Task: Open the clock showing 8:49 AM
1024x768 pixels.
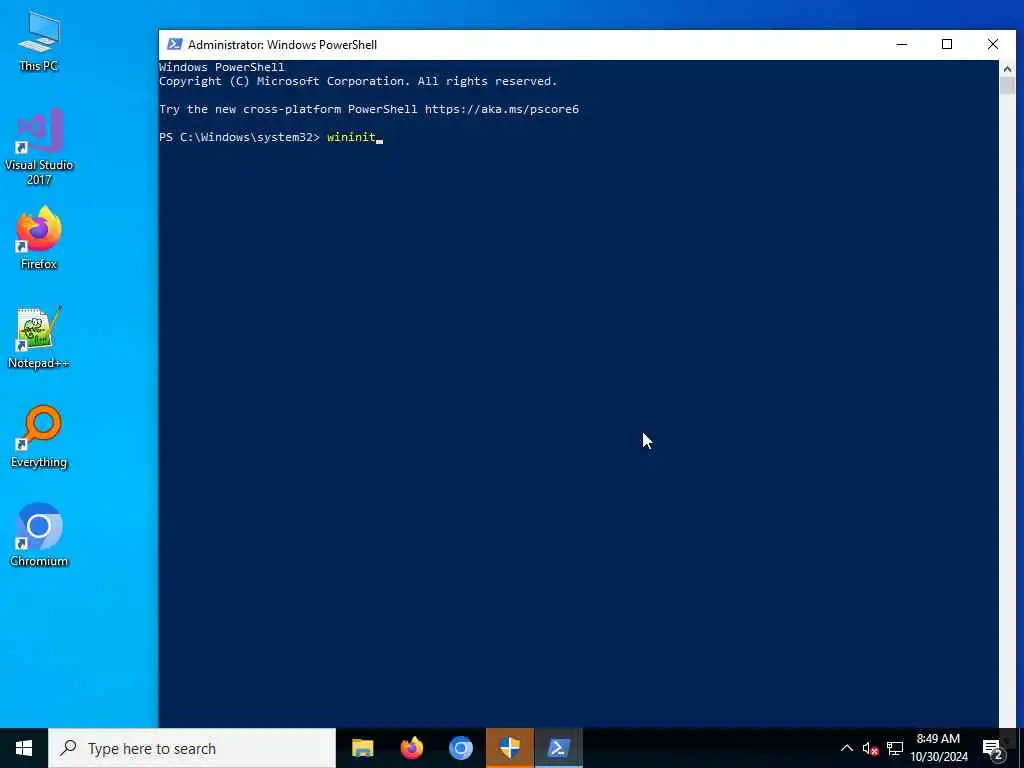Action: (x=938, y=748)
